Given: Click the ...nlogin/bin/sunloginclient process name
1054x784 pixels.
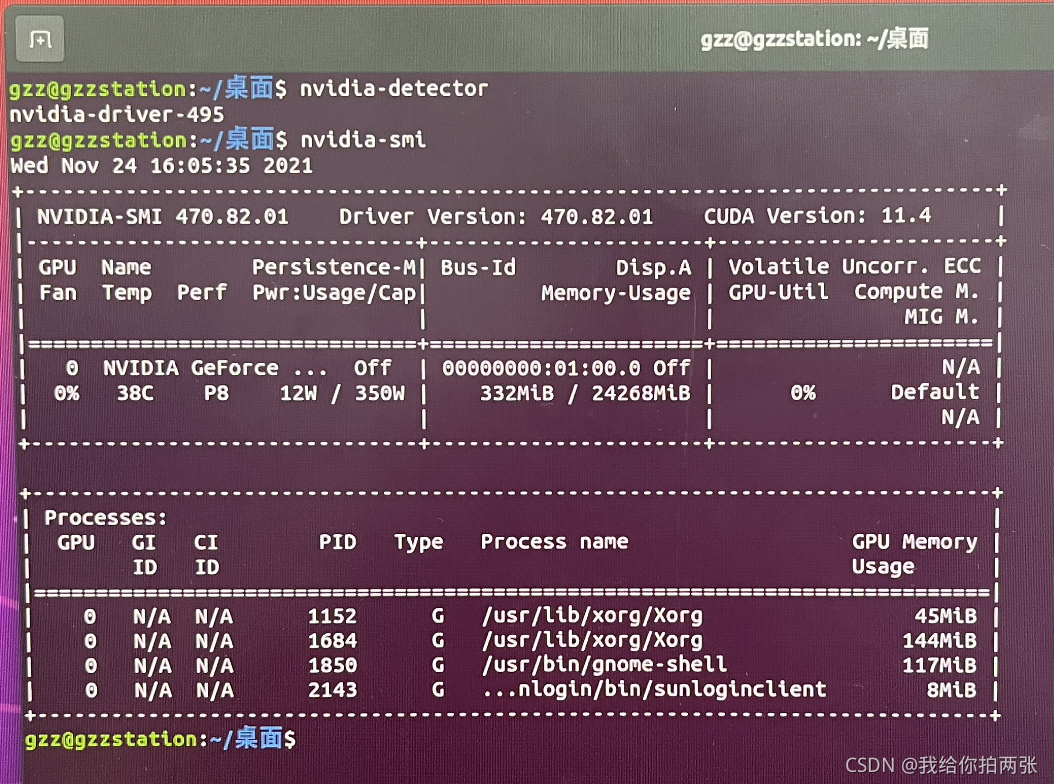Looking at the screenshot, I should [654, 690].
